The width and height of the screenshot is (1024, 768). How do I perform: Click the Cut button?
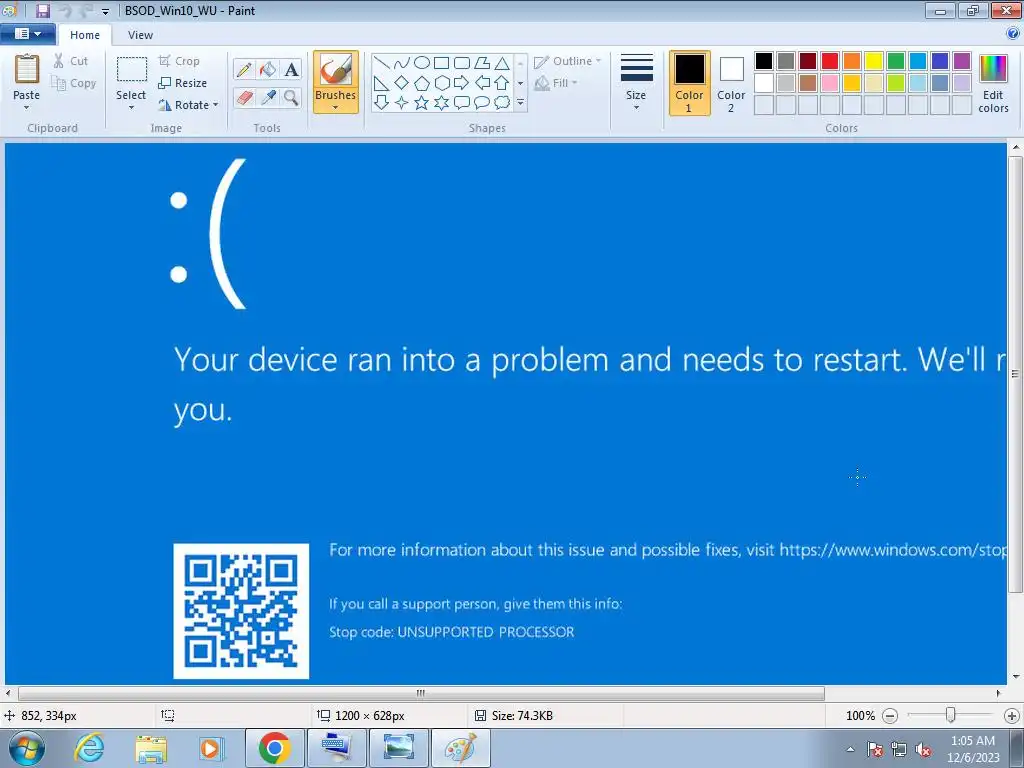71,61
